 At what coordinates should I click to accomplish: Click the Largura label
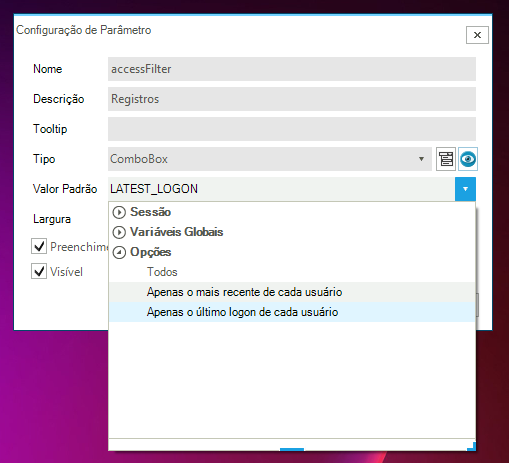coord(52,219)
